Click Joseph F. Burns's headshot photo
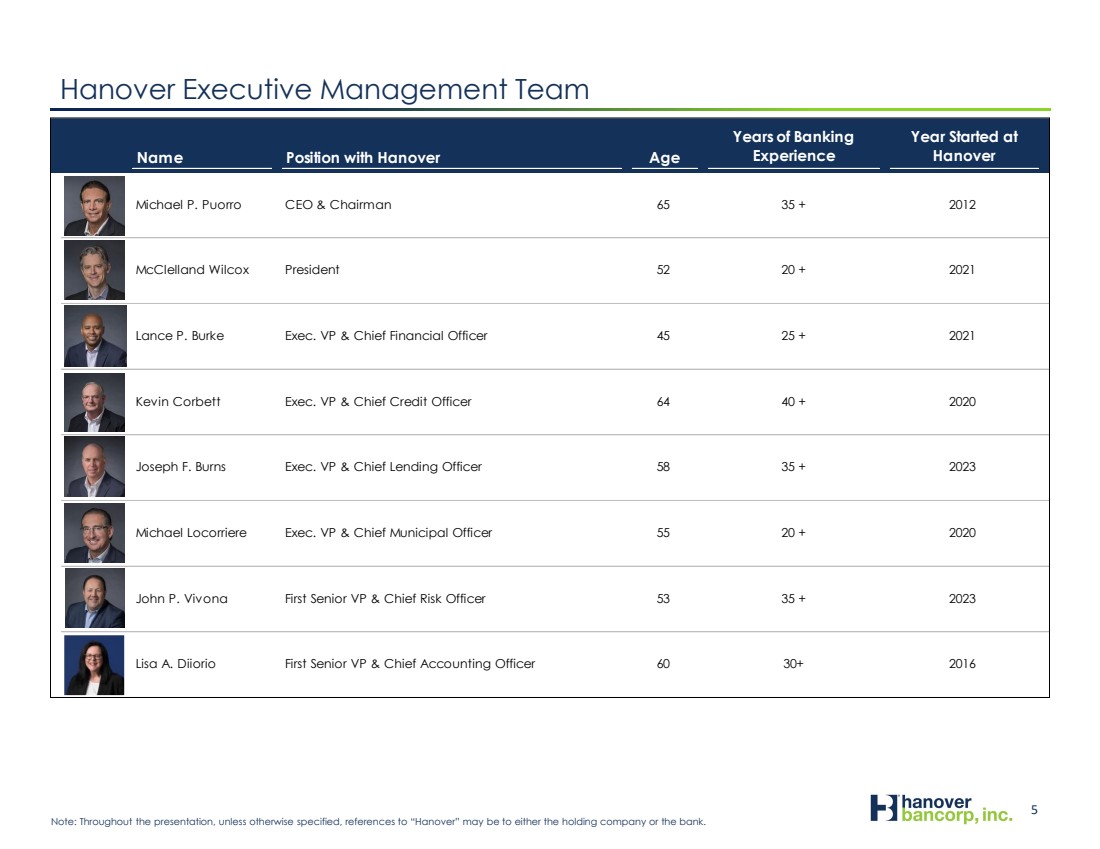 [x=95, y=467]
